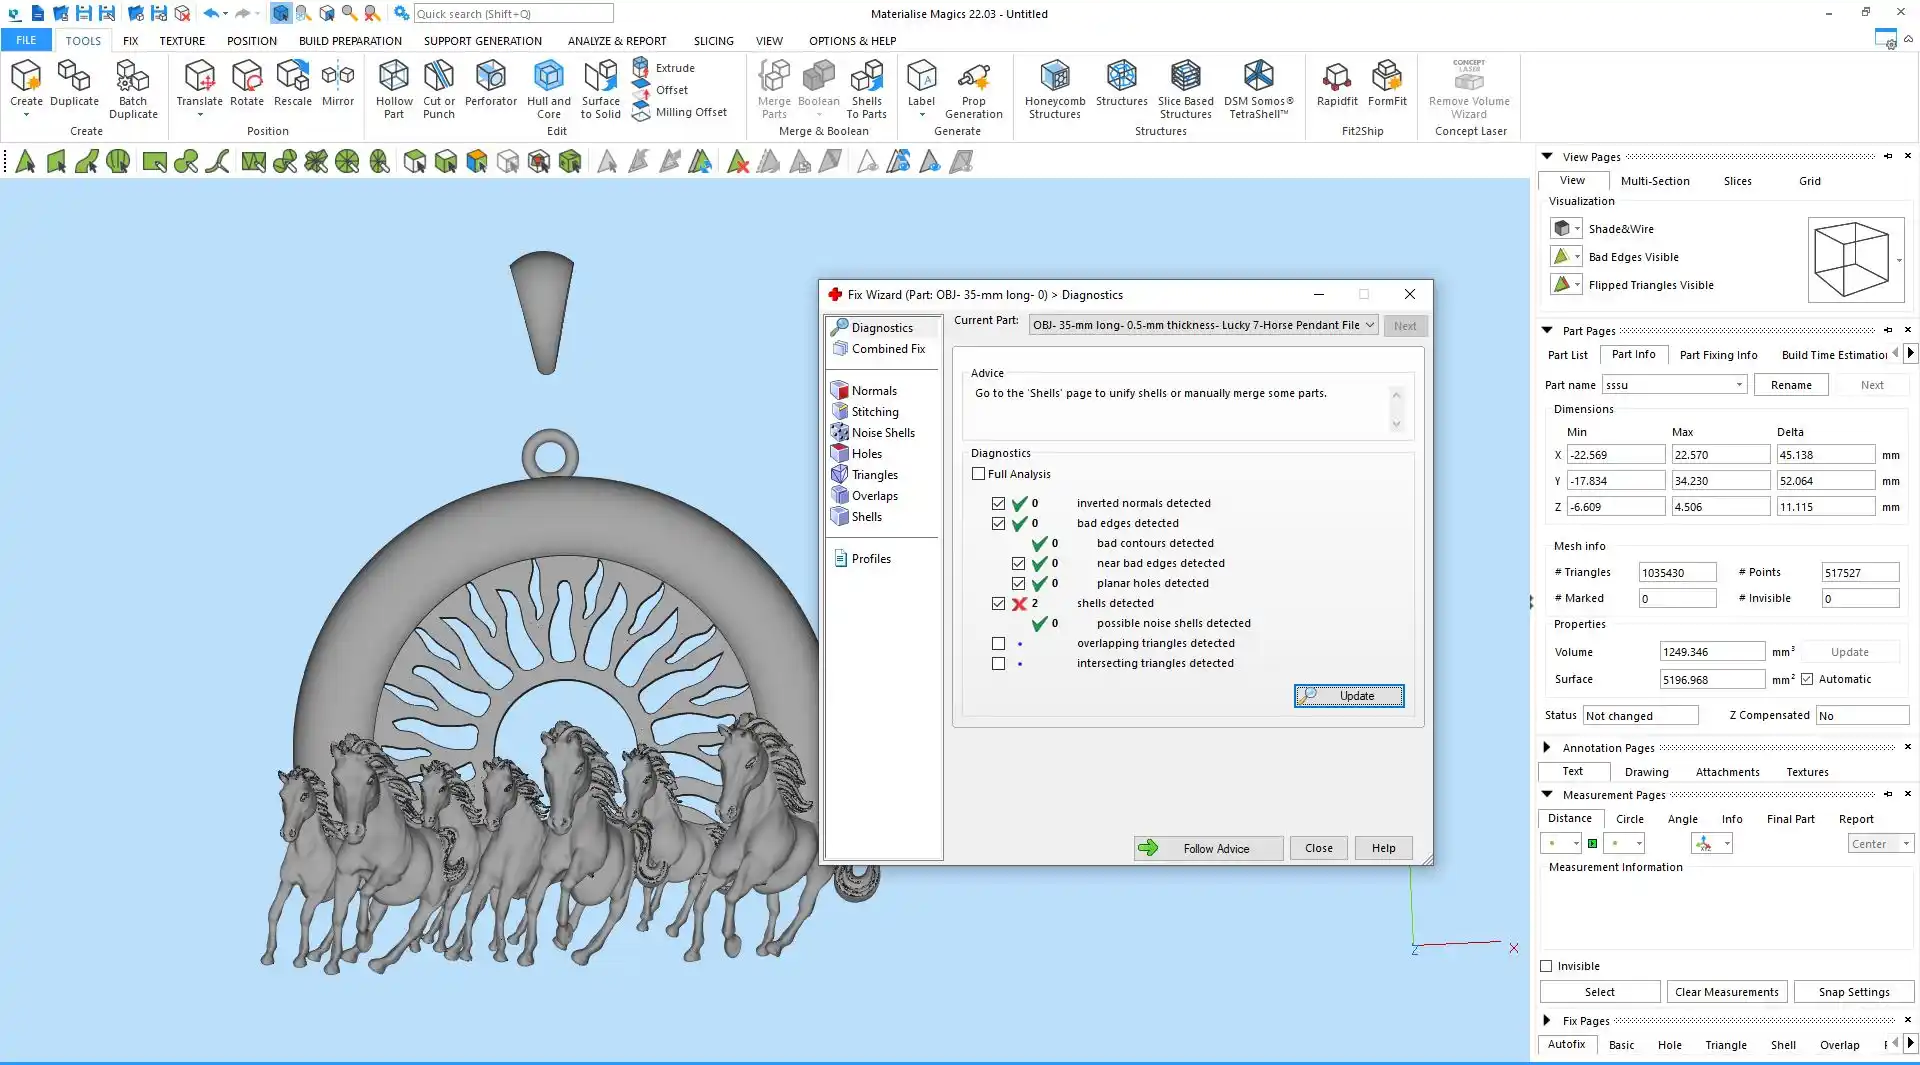Click the Advice box scroll-down arrow
The height and width of the screenshot is (1065, 1920).
(x=1396, y=424)
